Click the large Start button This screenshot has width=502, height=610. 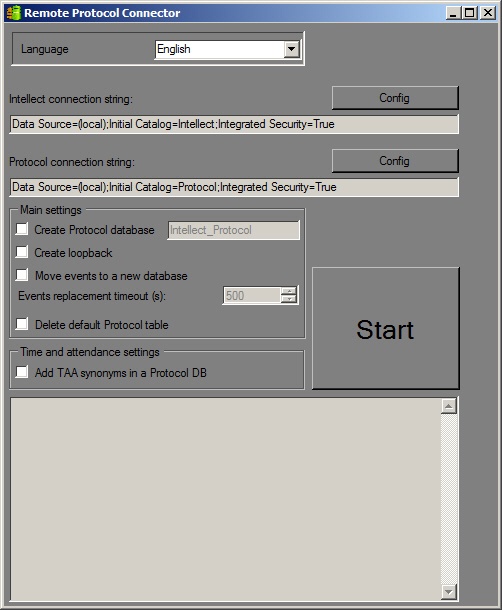click(386, 328)
